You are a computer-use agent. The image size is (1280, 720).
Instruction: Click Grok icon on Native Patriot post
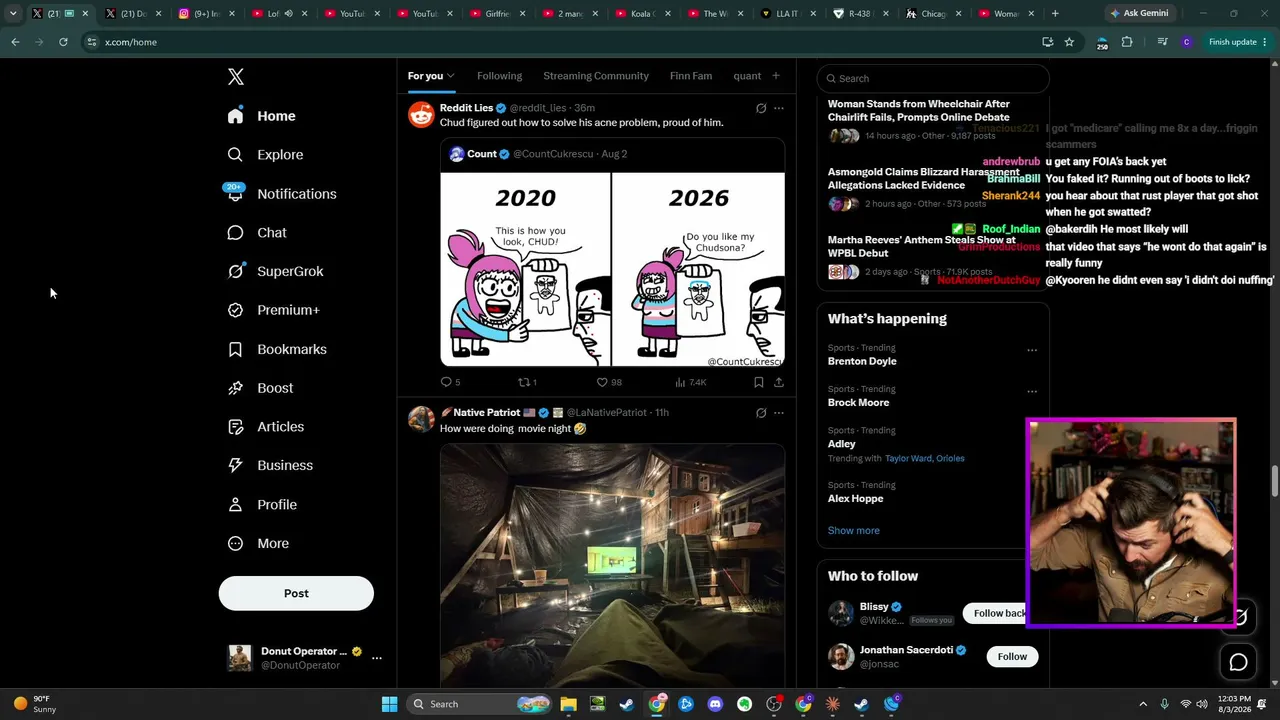pos(761,413)
